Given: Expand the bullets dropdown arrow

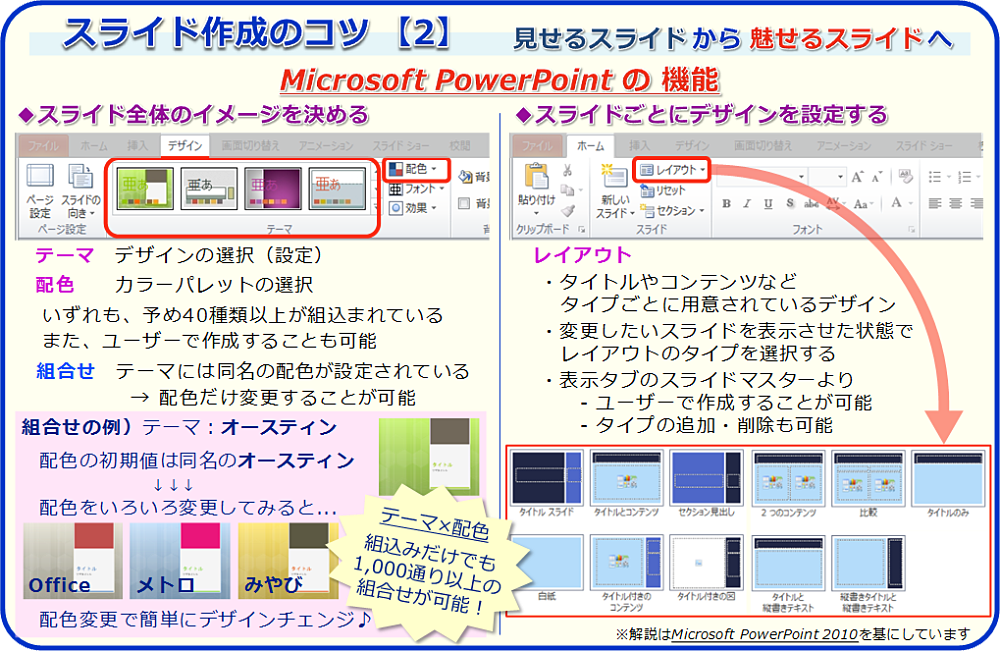Looking at the screenshot, I should pos(949,177).
